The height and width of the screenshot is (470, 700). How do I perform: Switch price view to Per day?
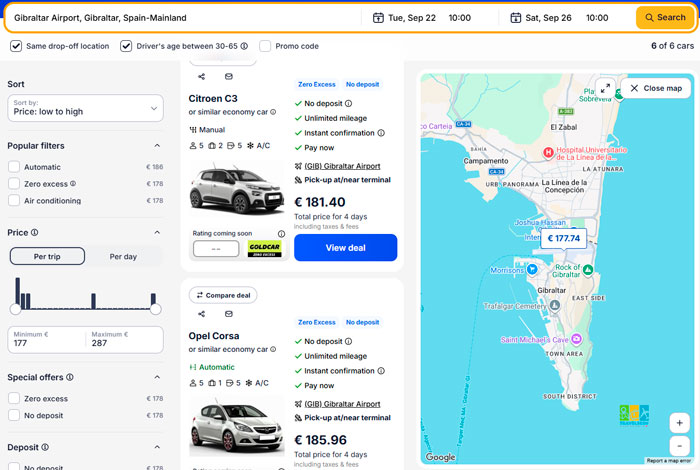(x=123, y=257)
